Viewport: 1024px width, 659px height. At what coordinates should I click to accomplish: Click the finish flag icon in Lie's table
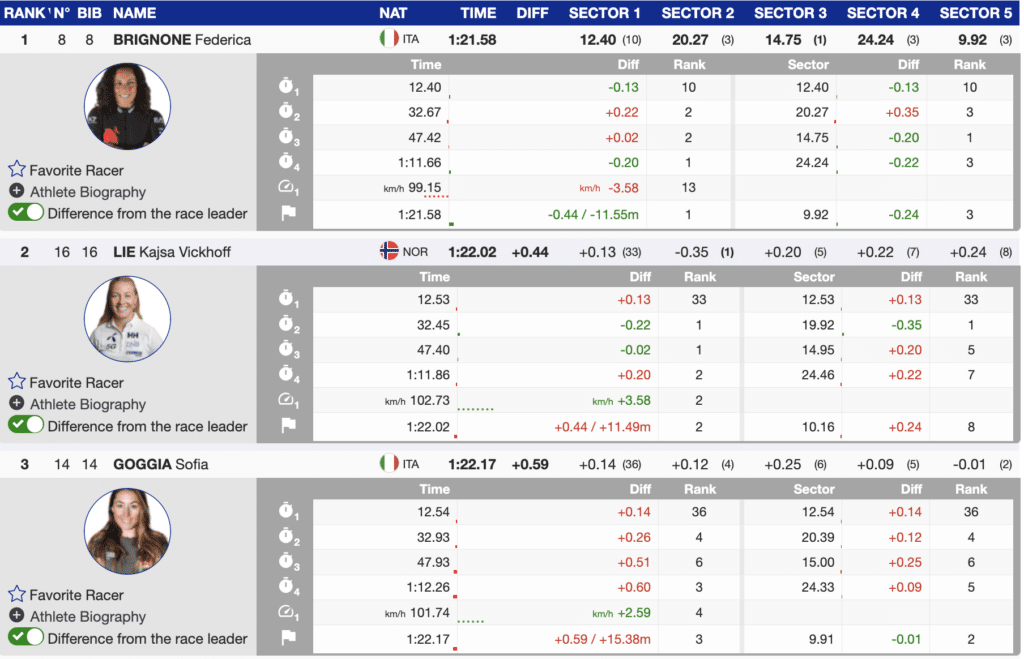tap(287, 426)
